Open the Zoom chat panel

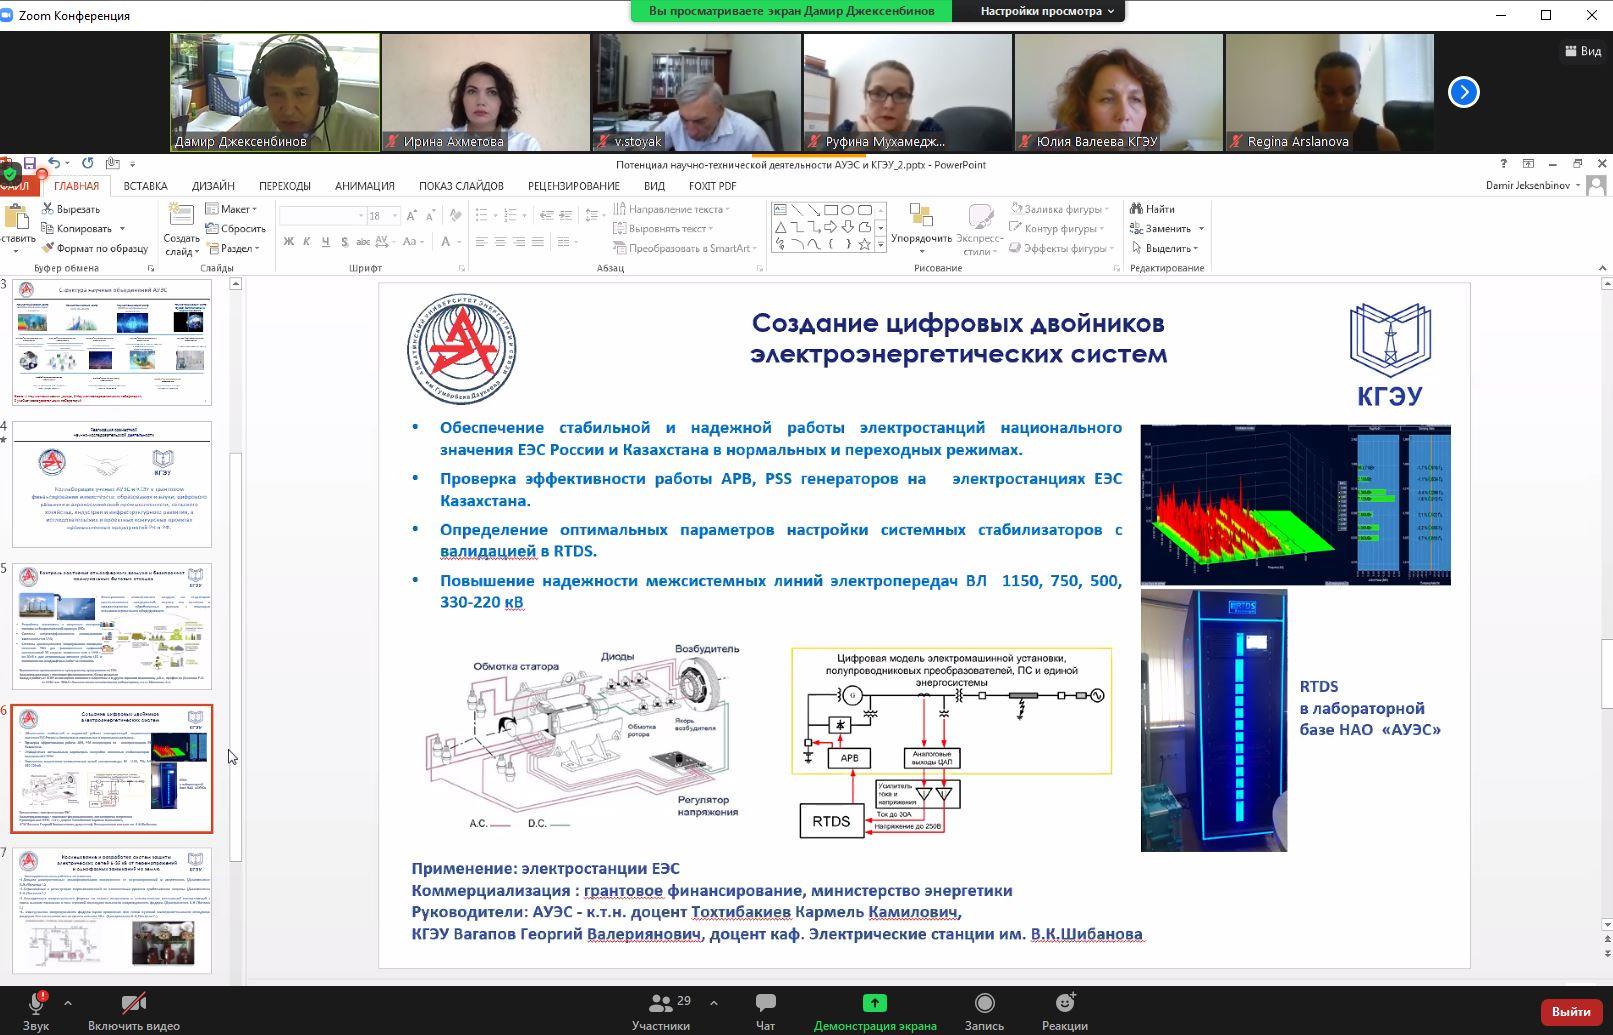click(x=765, y=1004)
